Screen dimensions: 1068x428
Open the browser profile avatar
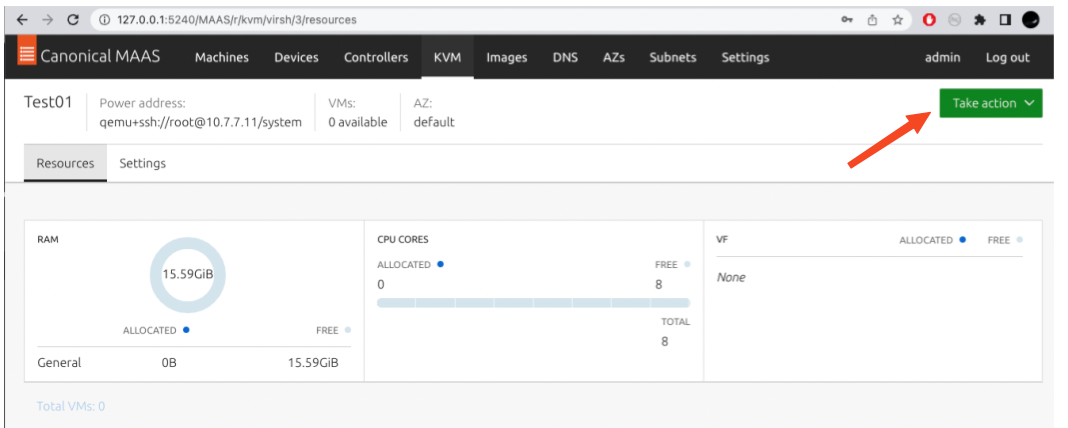[1031, 19]
